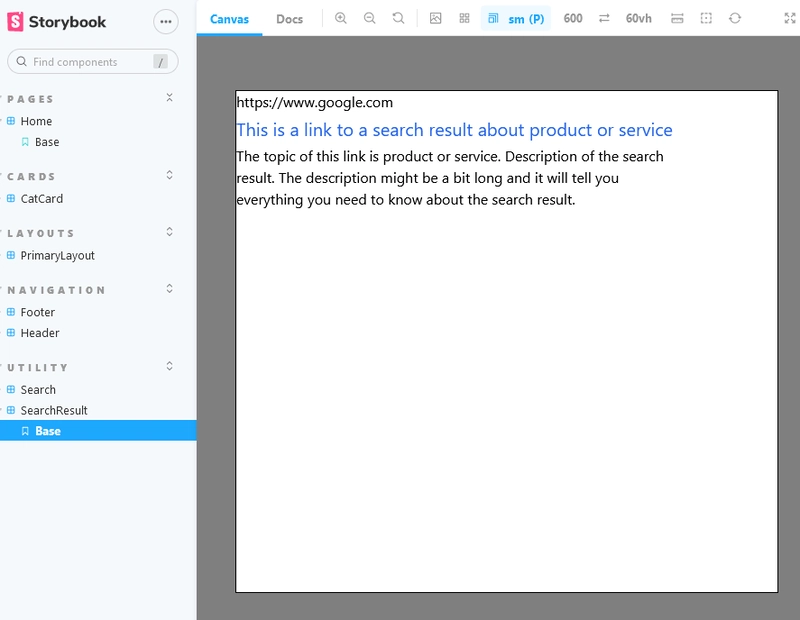Click the Storybook logo

57,21
